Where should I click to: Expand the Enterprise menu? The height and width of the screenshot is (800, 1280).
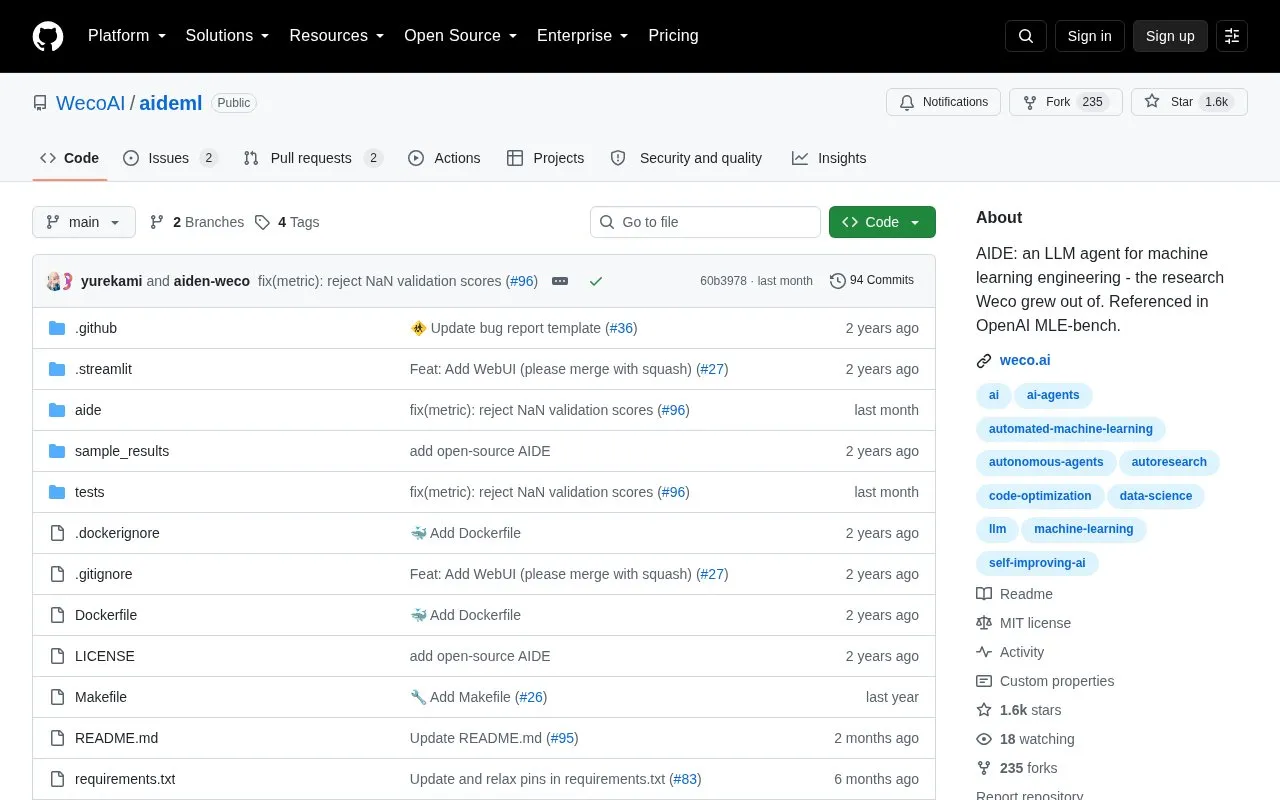582,36
